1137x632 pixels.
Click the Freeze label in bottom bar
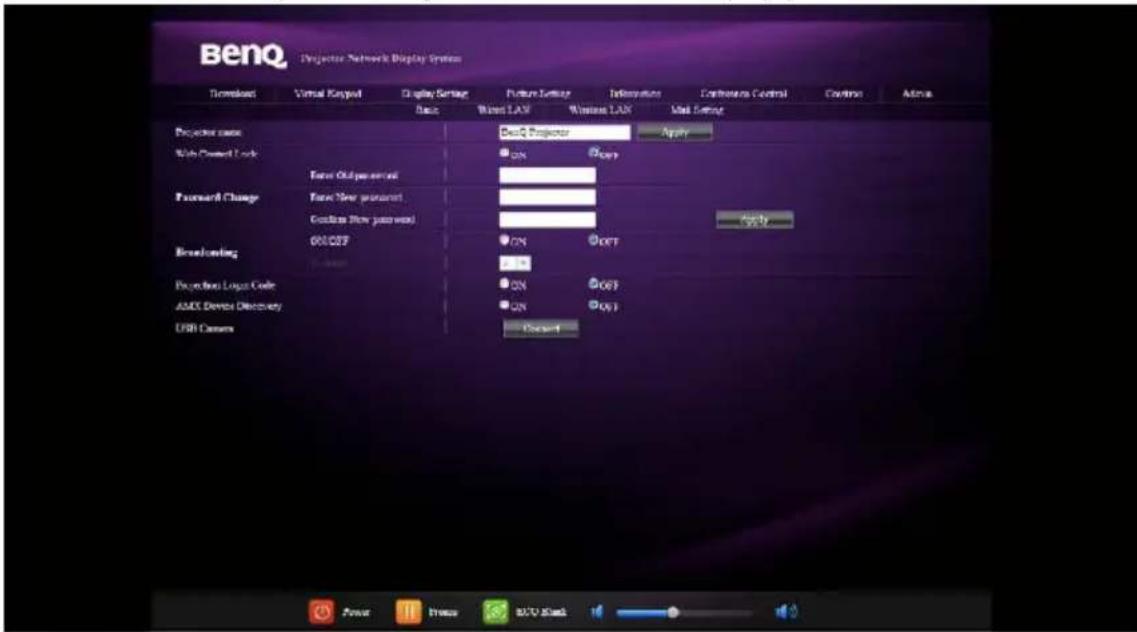442,612
